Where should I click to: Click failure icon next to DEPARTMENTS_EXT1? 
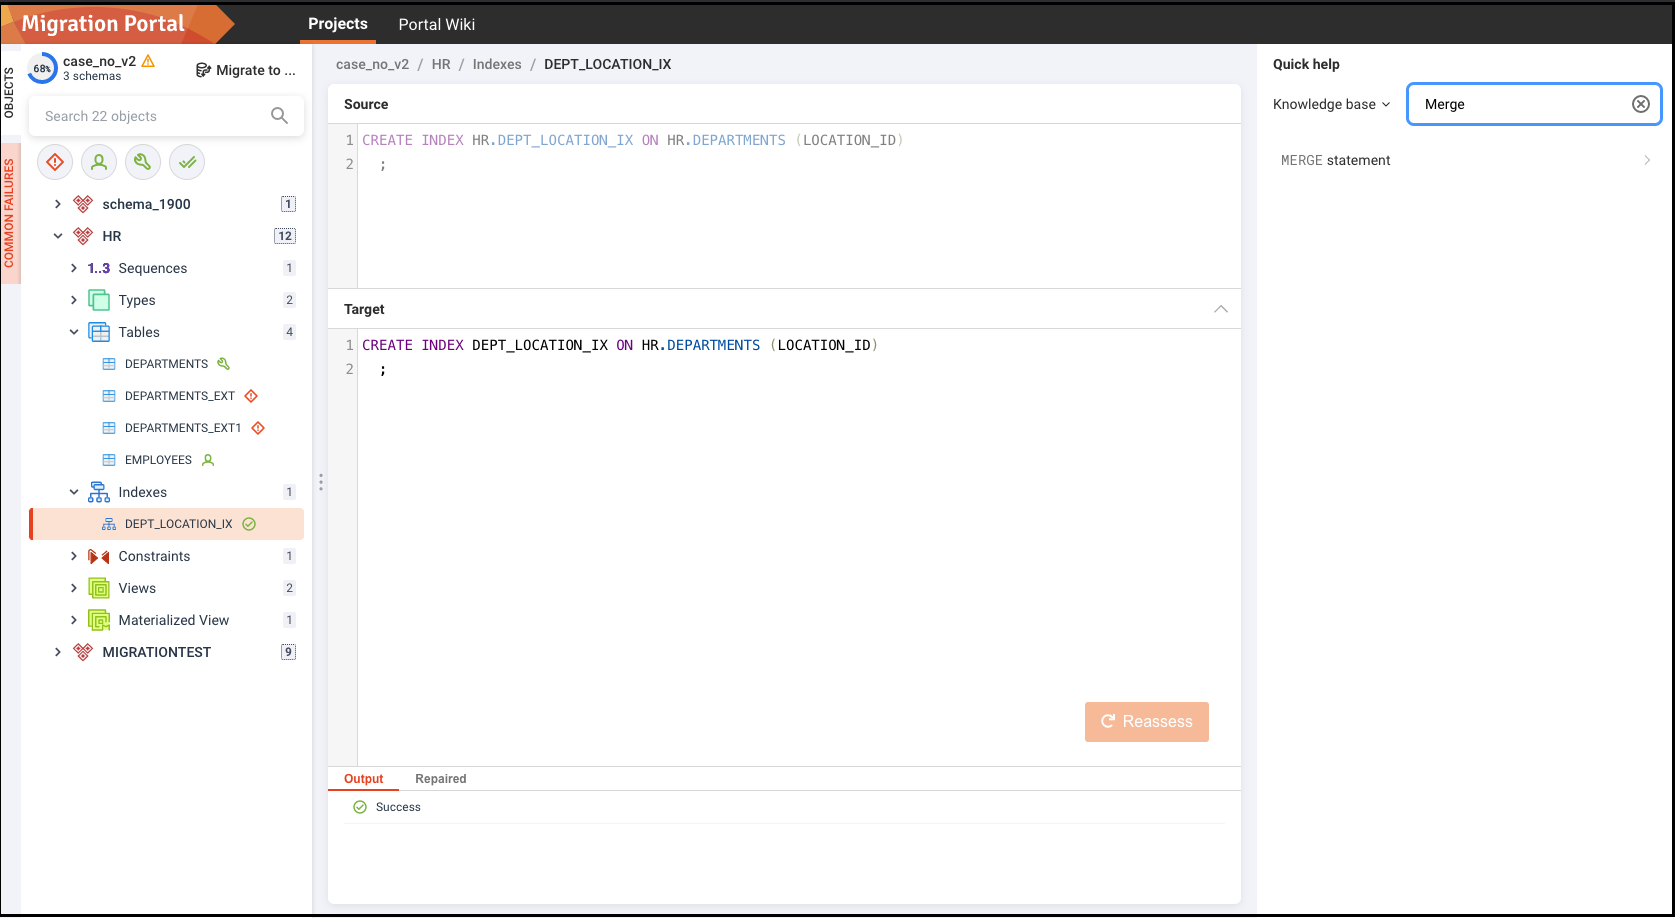(x=258, y=428)
